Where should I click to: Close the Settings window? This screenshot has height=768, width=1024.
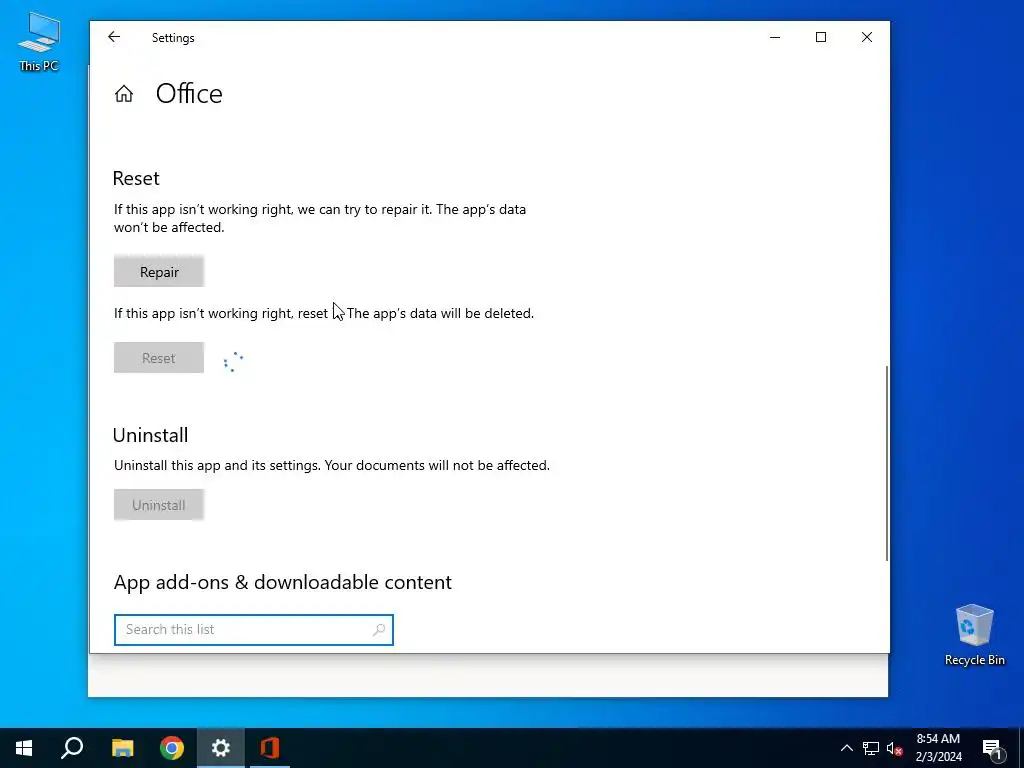coord(867,37)
